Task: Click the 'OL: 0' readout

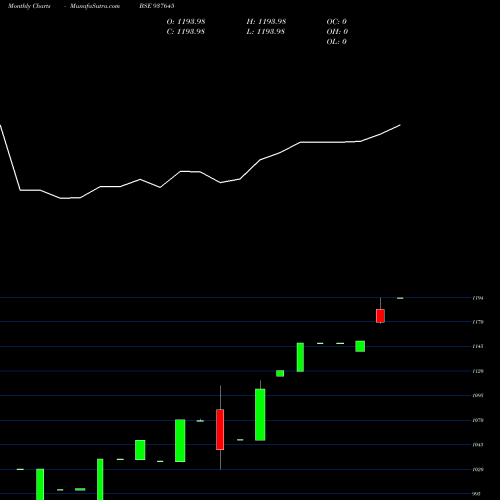Action: click(x=337, y=42)
